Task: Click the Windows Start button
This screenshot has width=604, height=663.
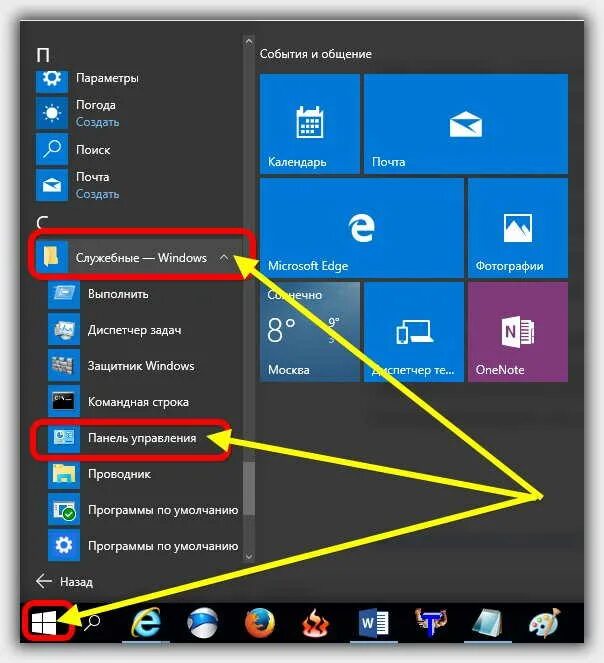Action: [44, 623]
